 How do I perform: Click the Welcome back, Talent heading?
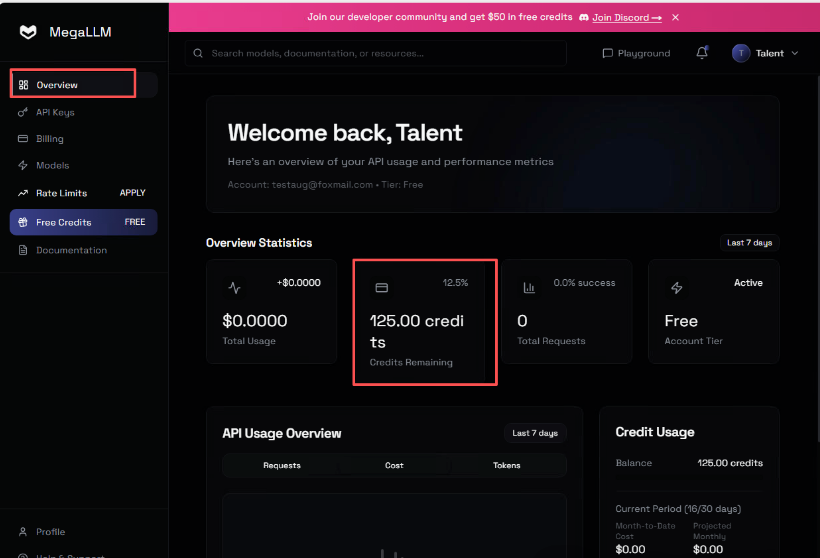tap(345, 133)
